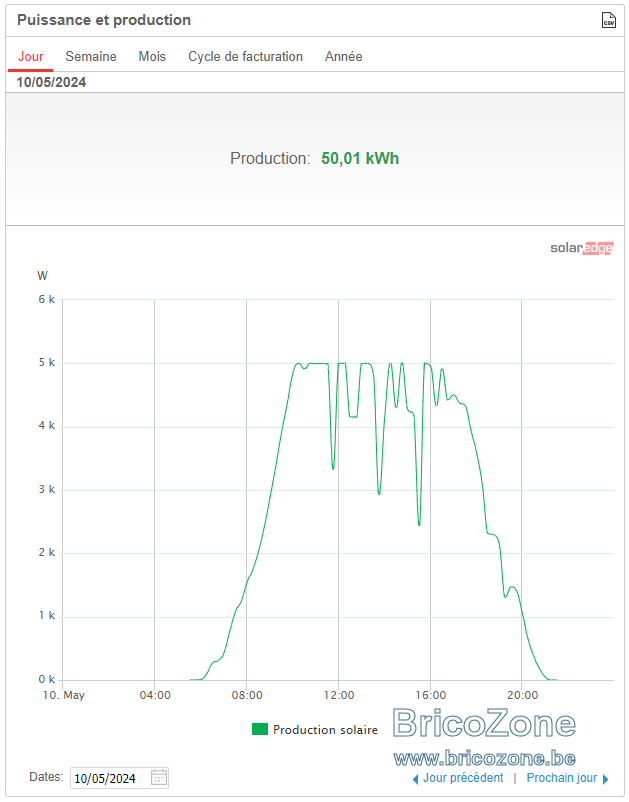Click the www.bricozone.be watermark link

point(485,758)
